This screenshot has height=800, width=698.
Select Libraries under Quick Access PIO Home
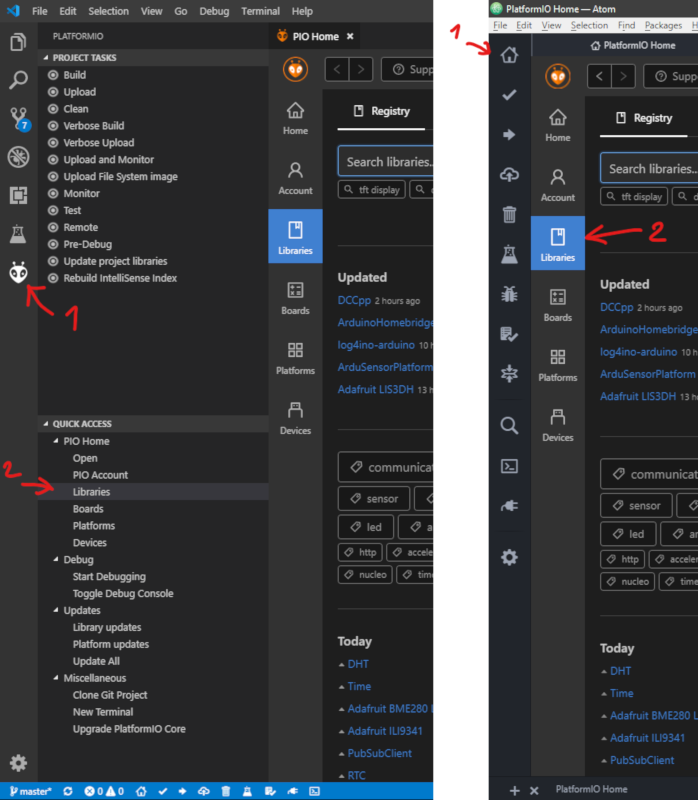coord(91,492)
